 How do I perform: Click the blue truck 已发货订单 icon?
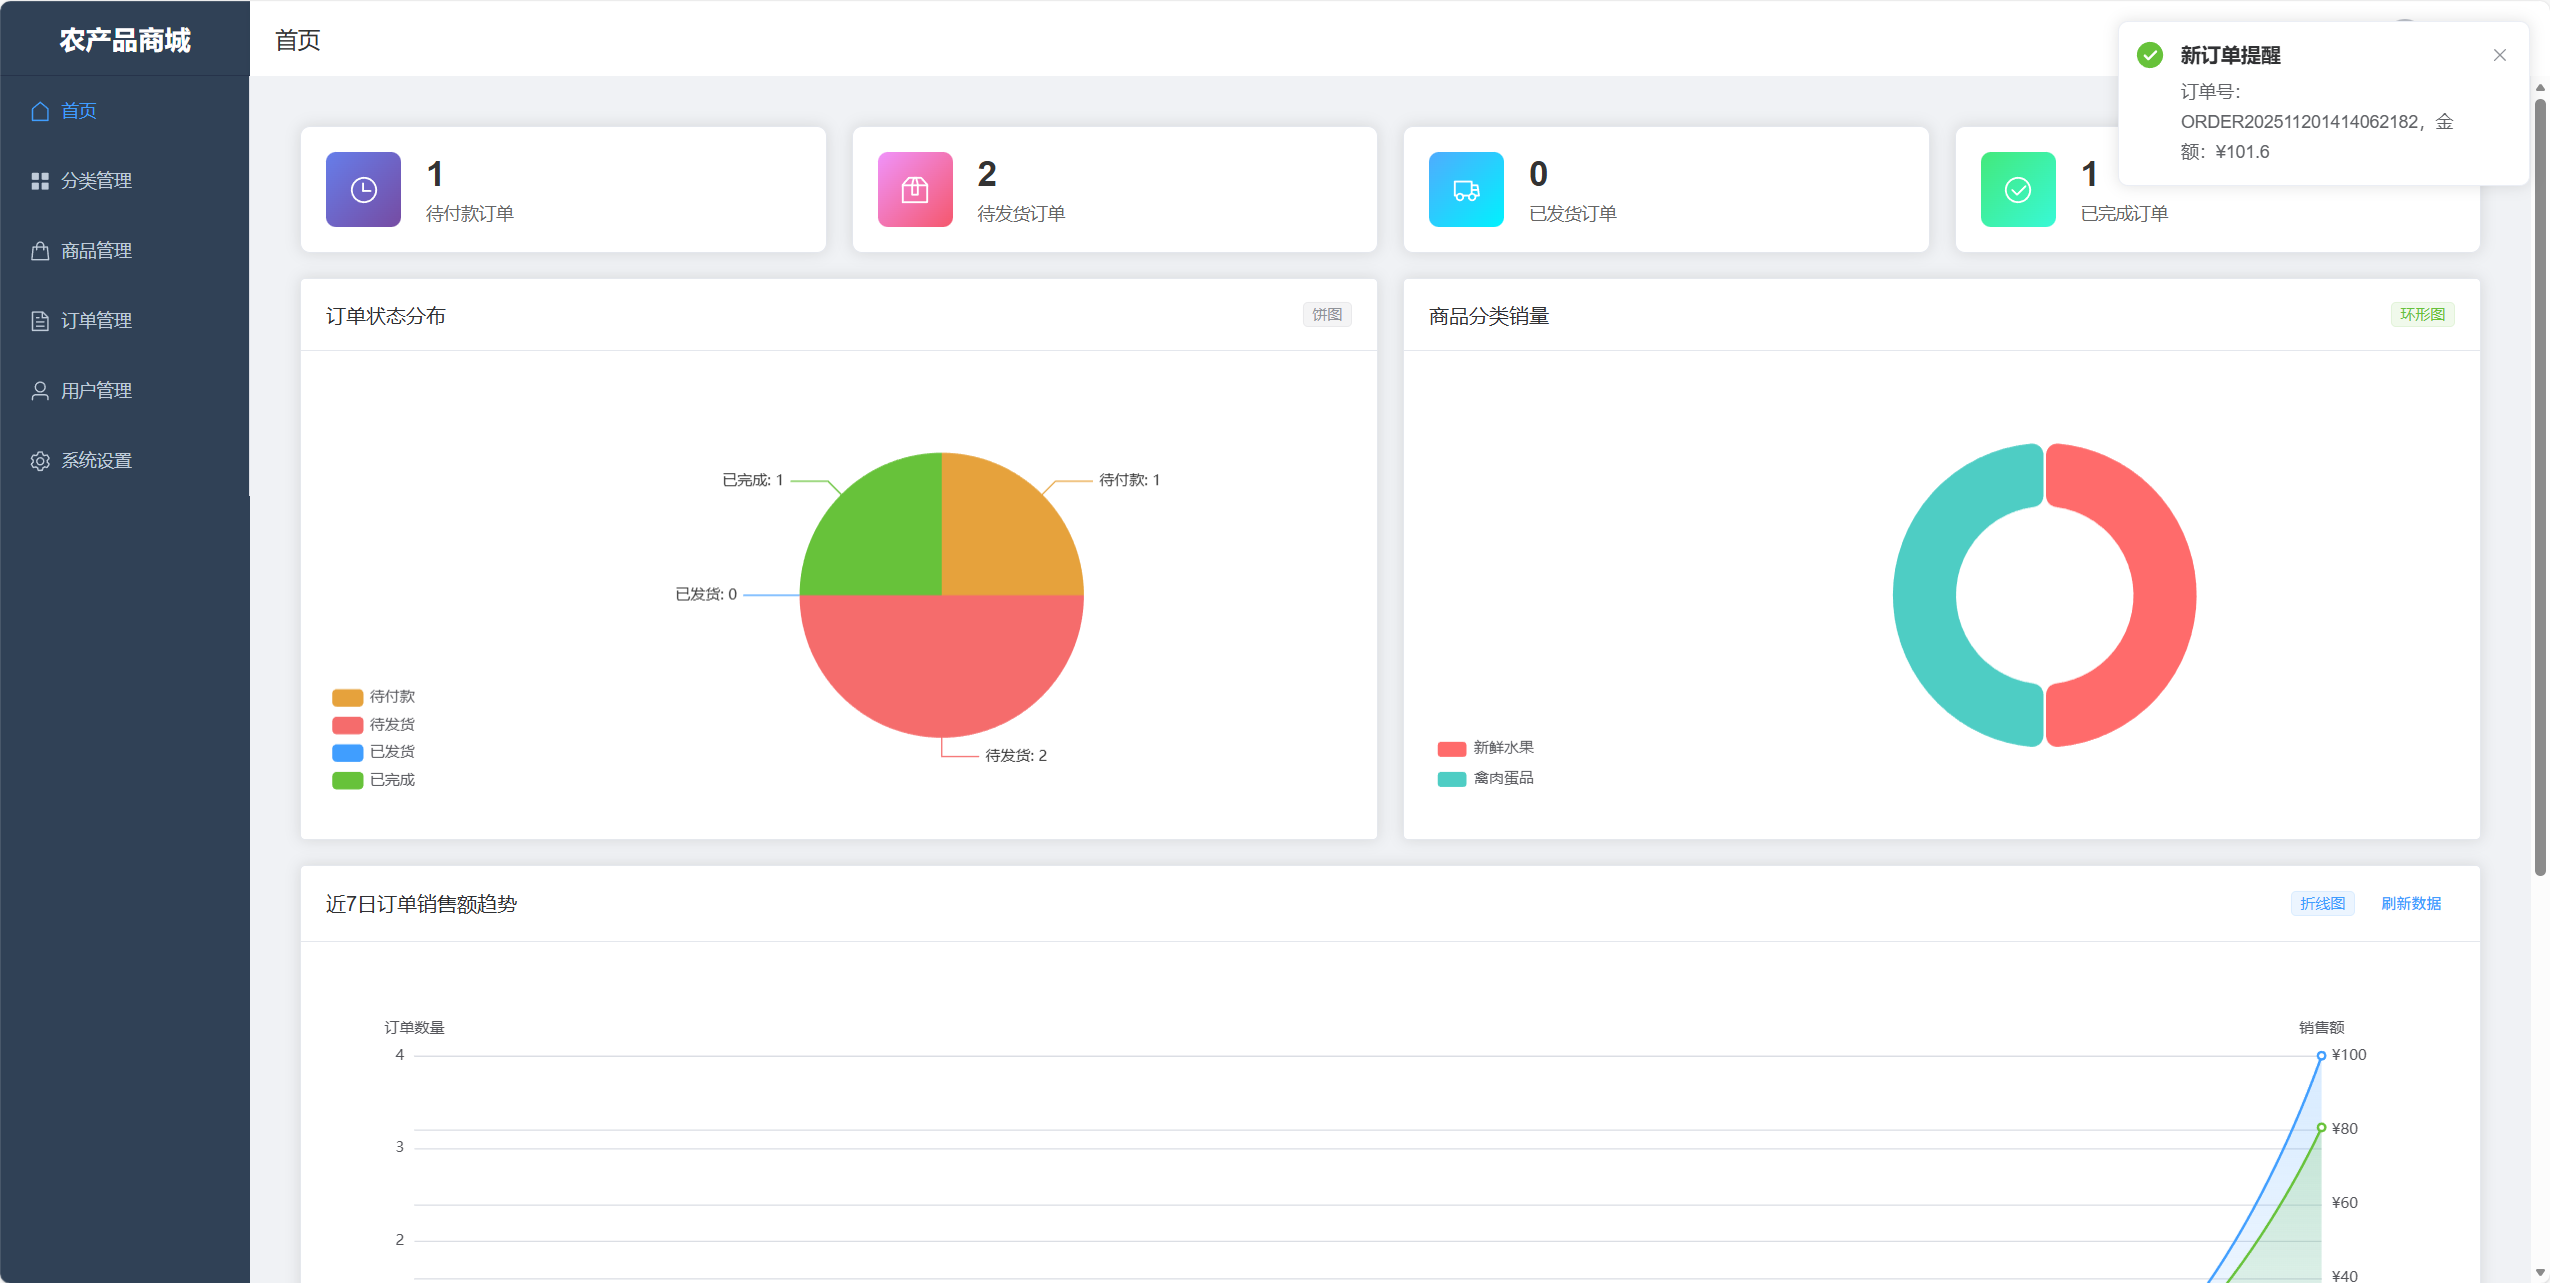click(x=1466, y=189)
